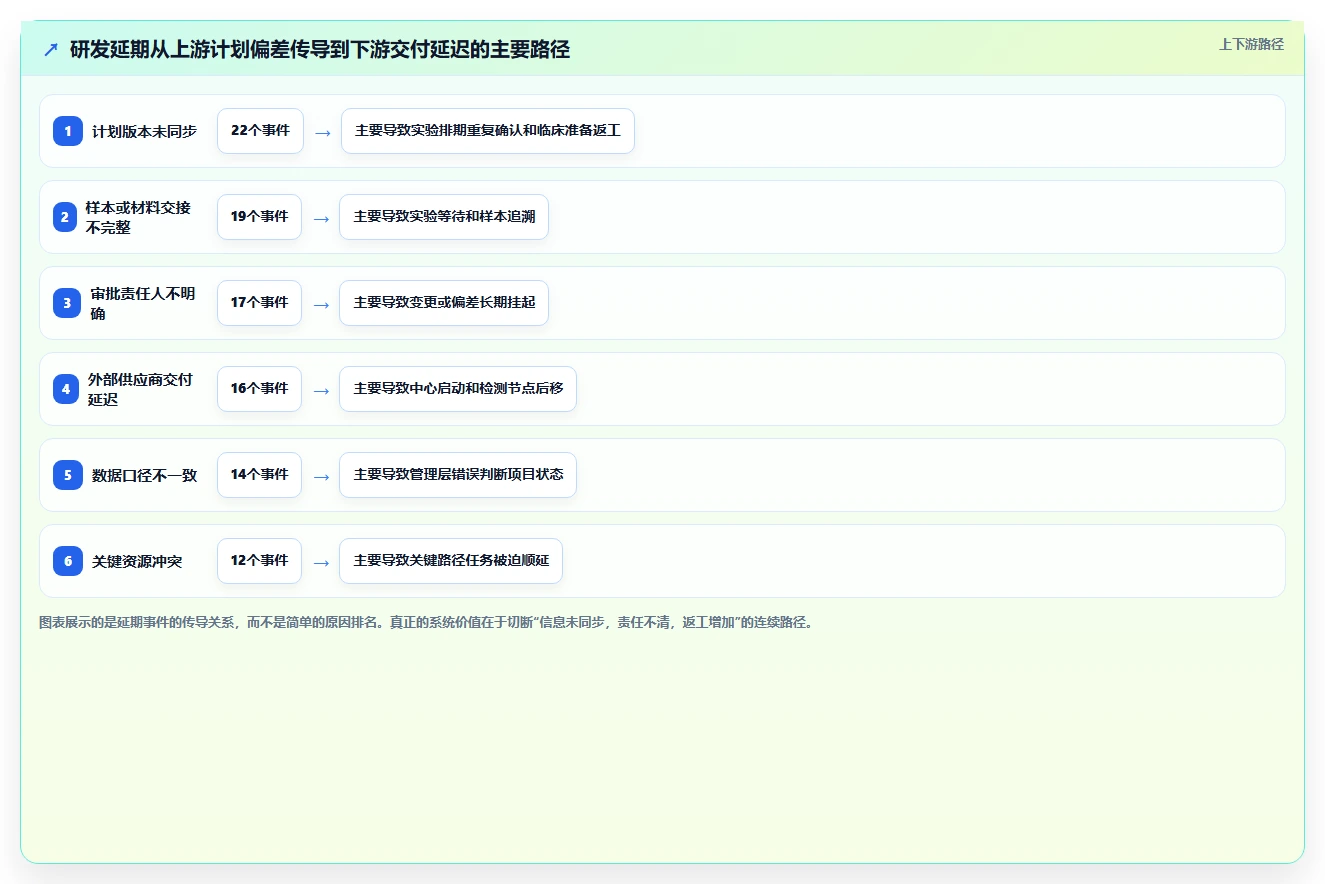Click the arrow after 19个事件
This screenshot has height=884, width=1325.
point(320,218)
